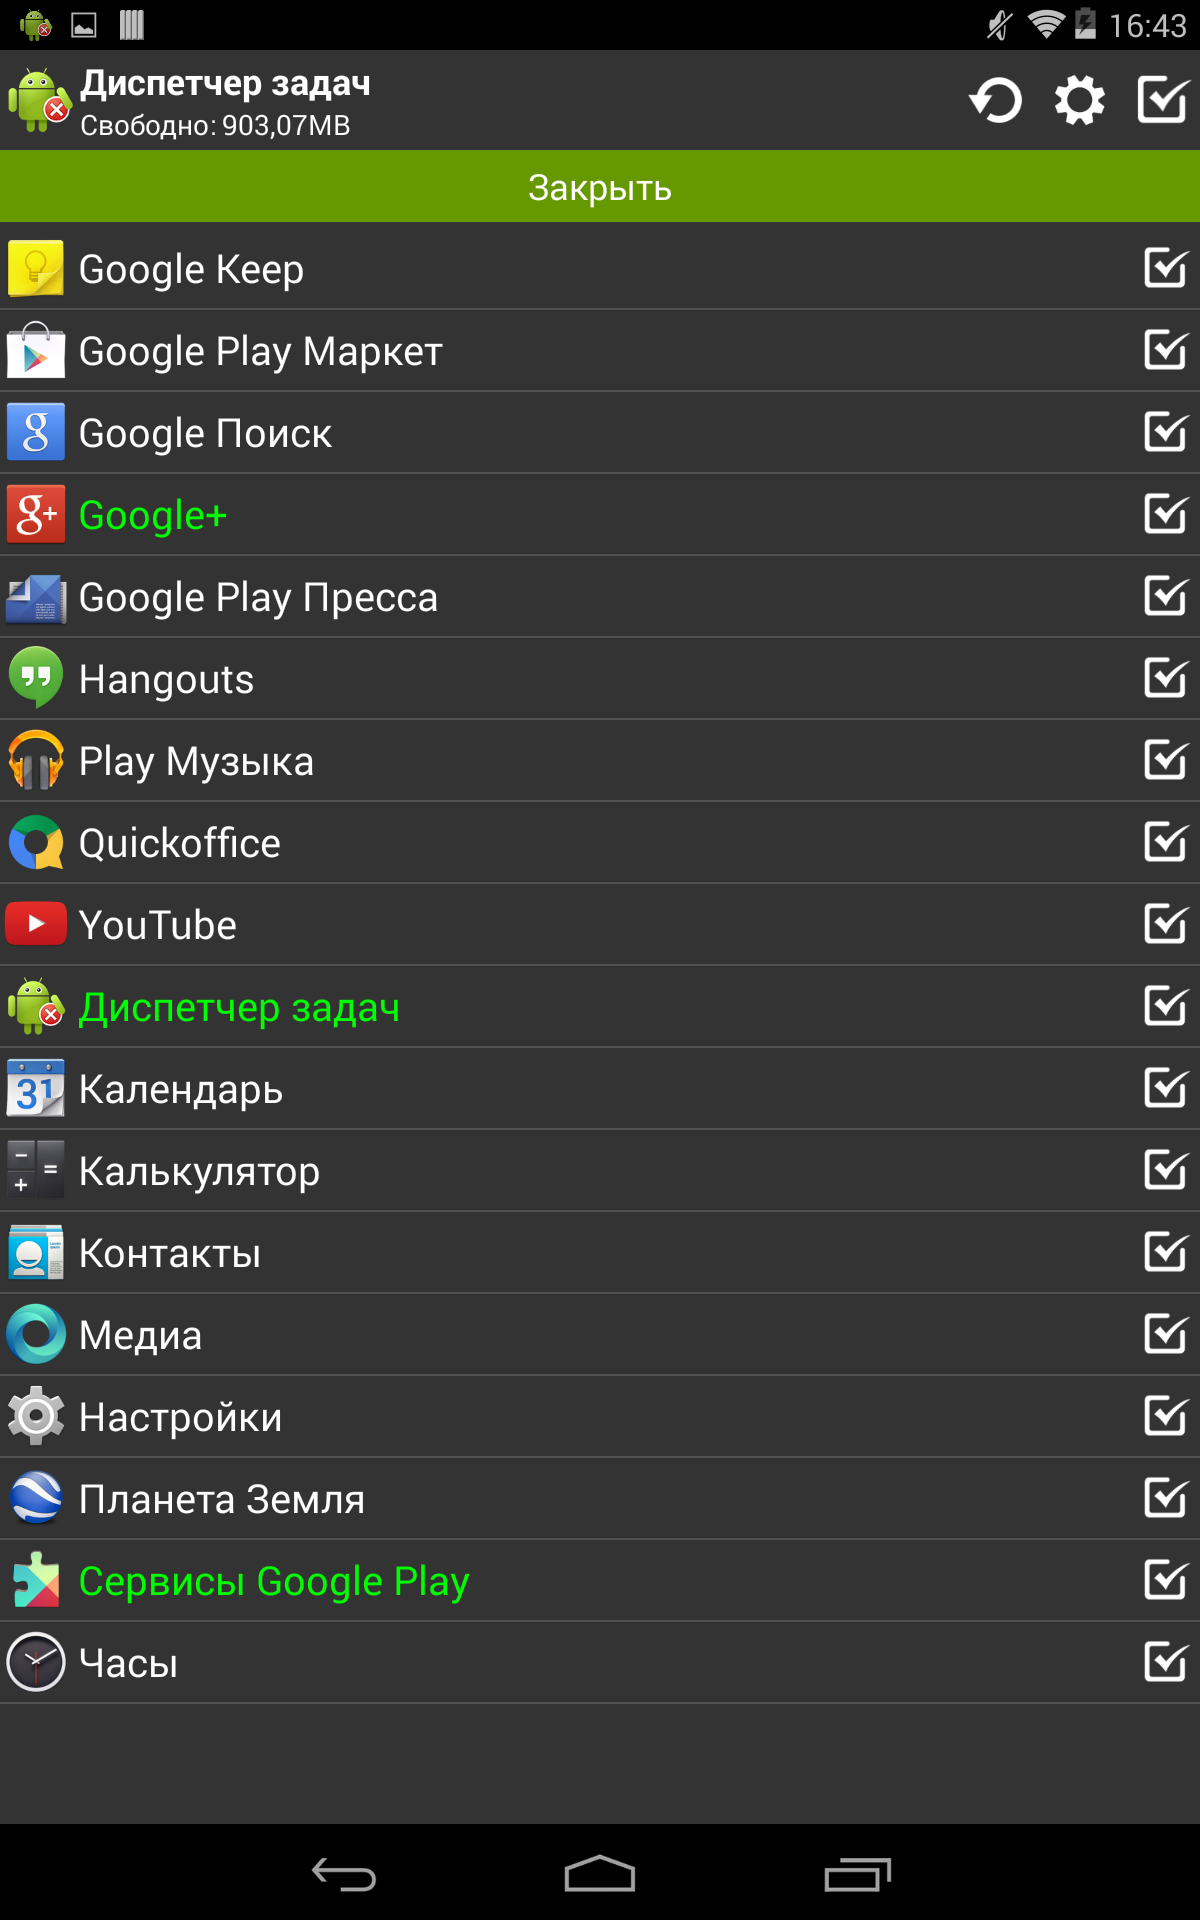Tap the Диспетчер задач header app icon
1200x1920 pixels.
coord(38,100)
